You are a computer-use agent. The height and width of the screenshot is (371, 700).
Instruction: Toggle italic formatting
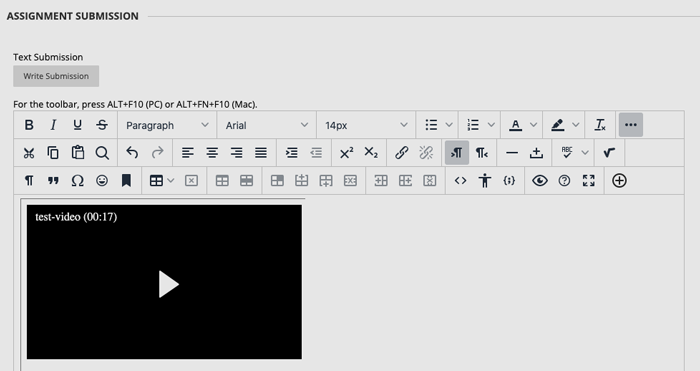(x=53, y=125)
